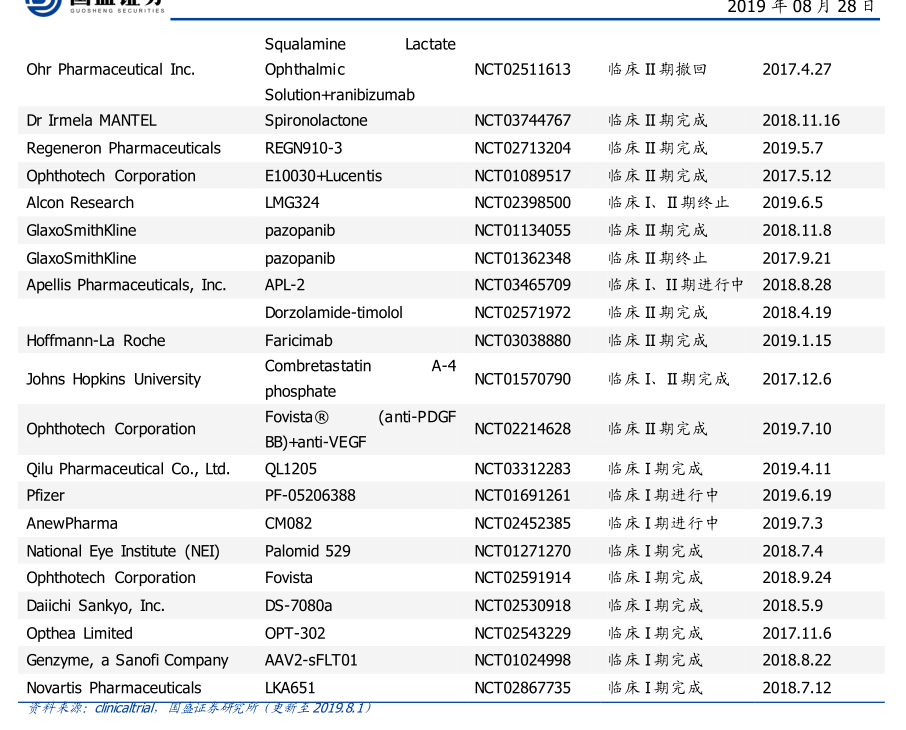906x730 pixels.
Task: Click the Faricimab drug name
Action: [x=298, y=341]
